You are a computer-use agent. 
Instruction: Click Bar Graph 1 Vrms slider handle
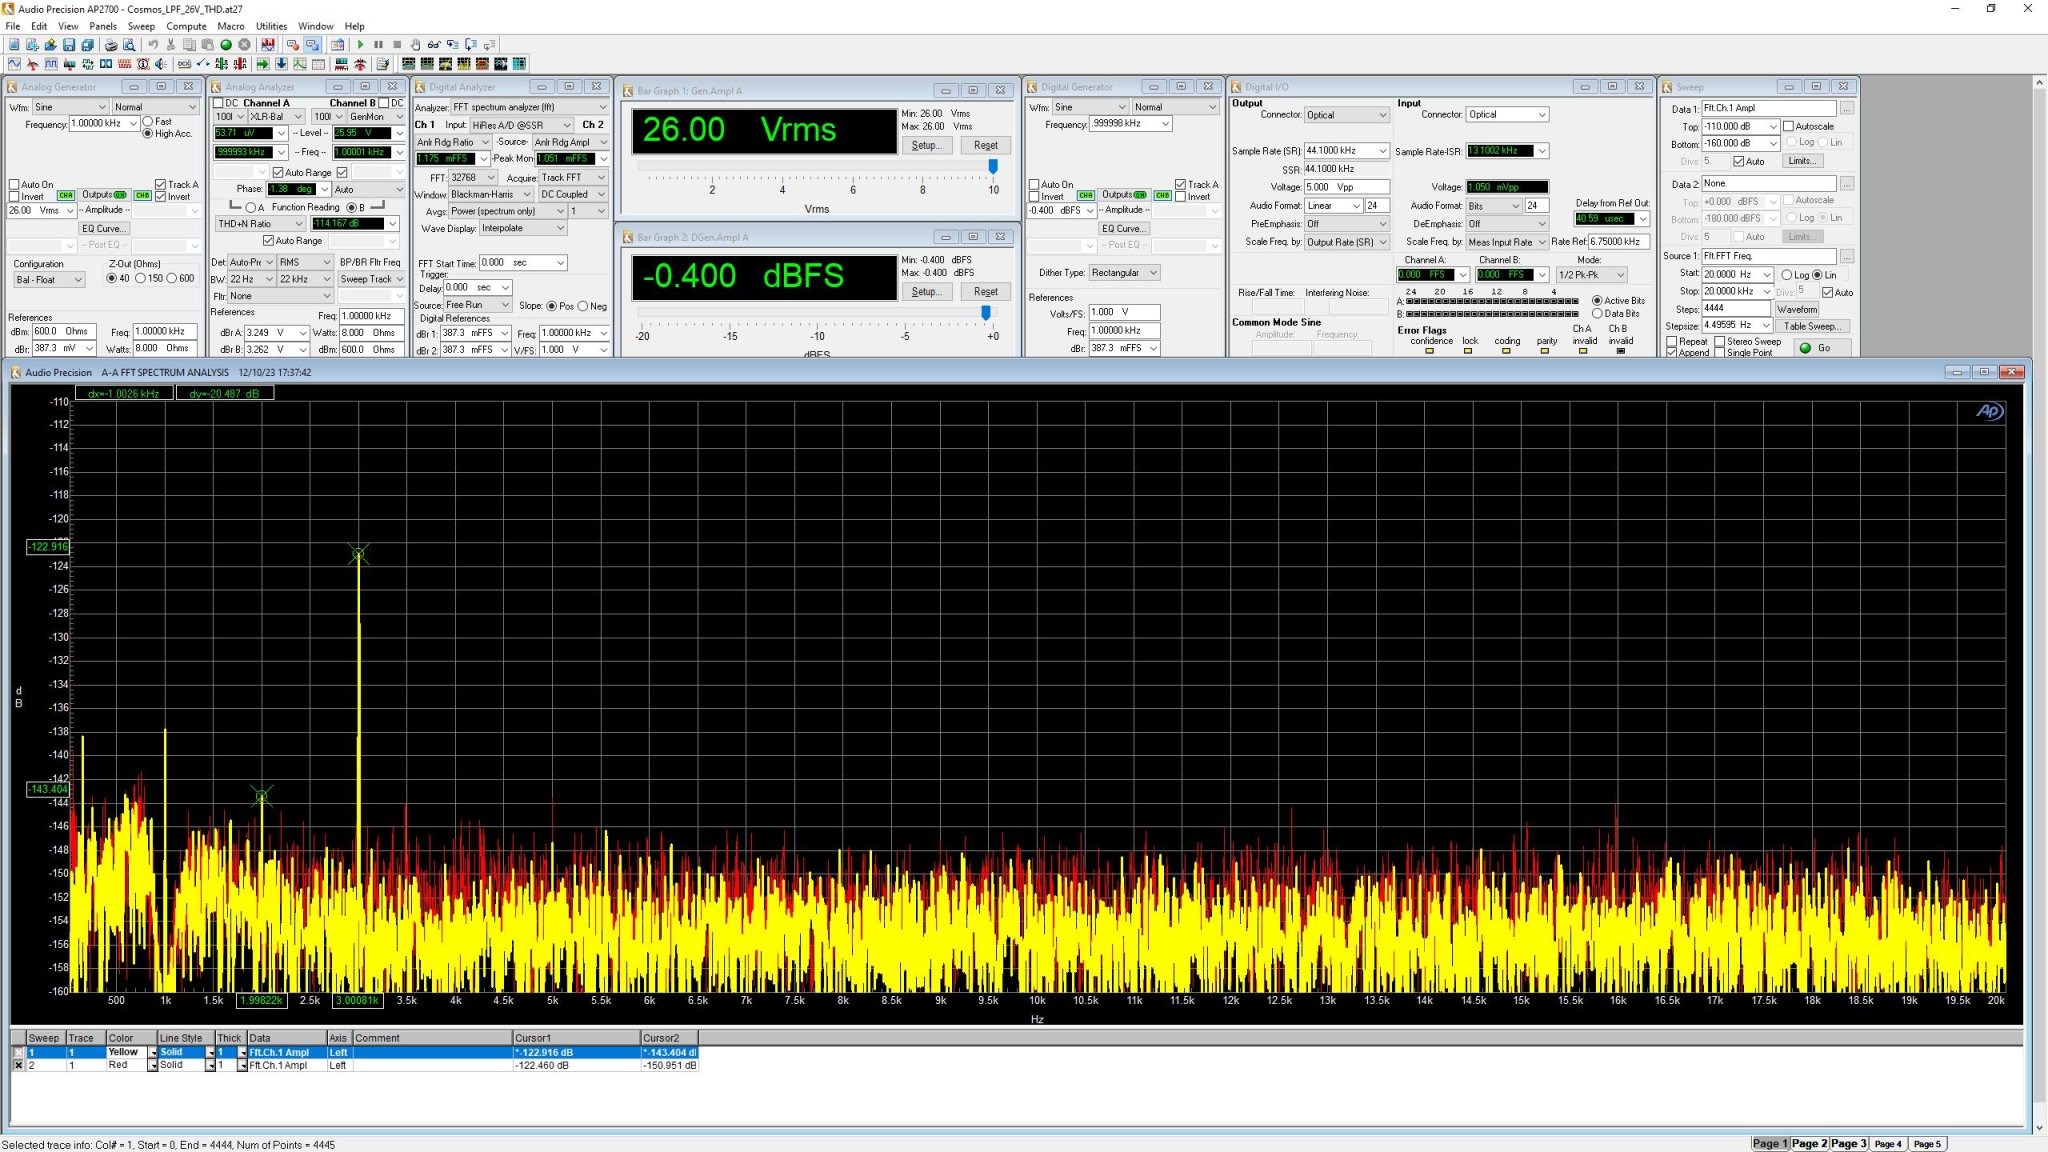993,166
